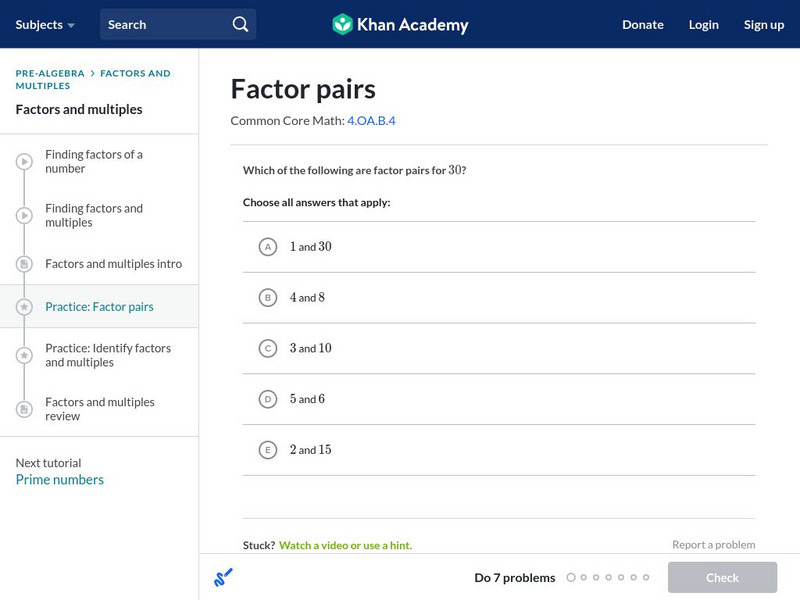Select answer choice C, 3 and 10
Screen dimensions: 800x600
click(267, 349)
